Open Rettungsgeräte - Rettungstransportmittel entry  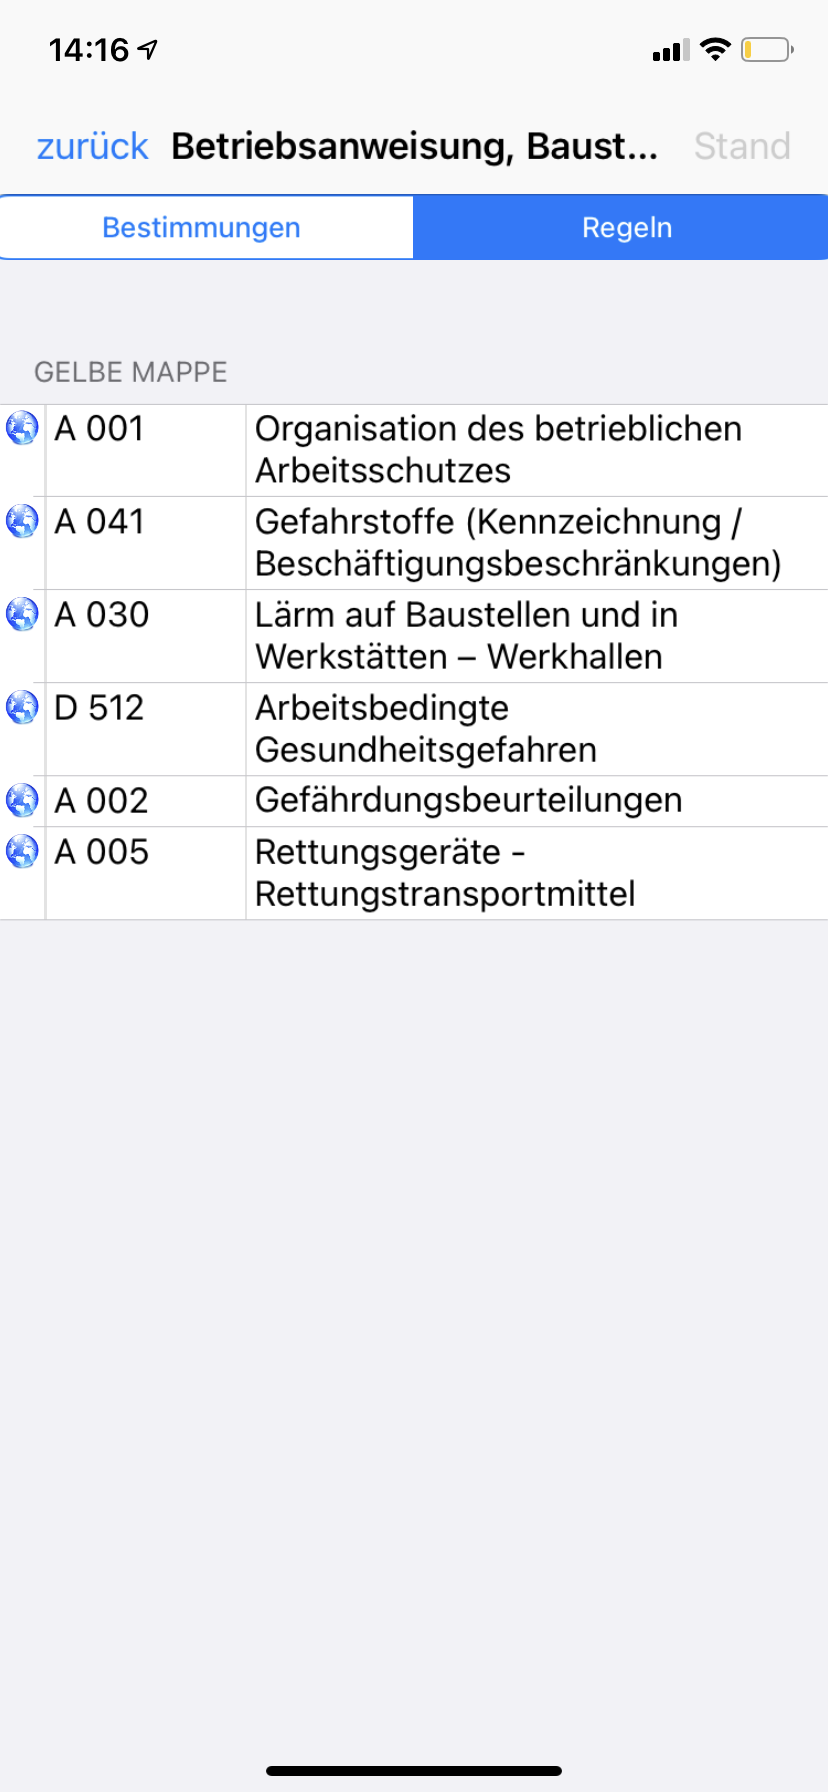pyautogui.click(x=414, y=873)
